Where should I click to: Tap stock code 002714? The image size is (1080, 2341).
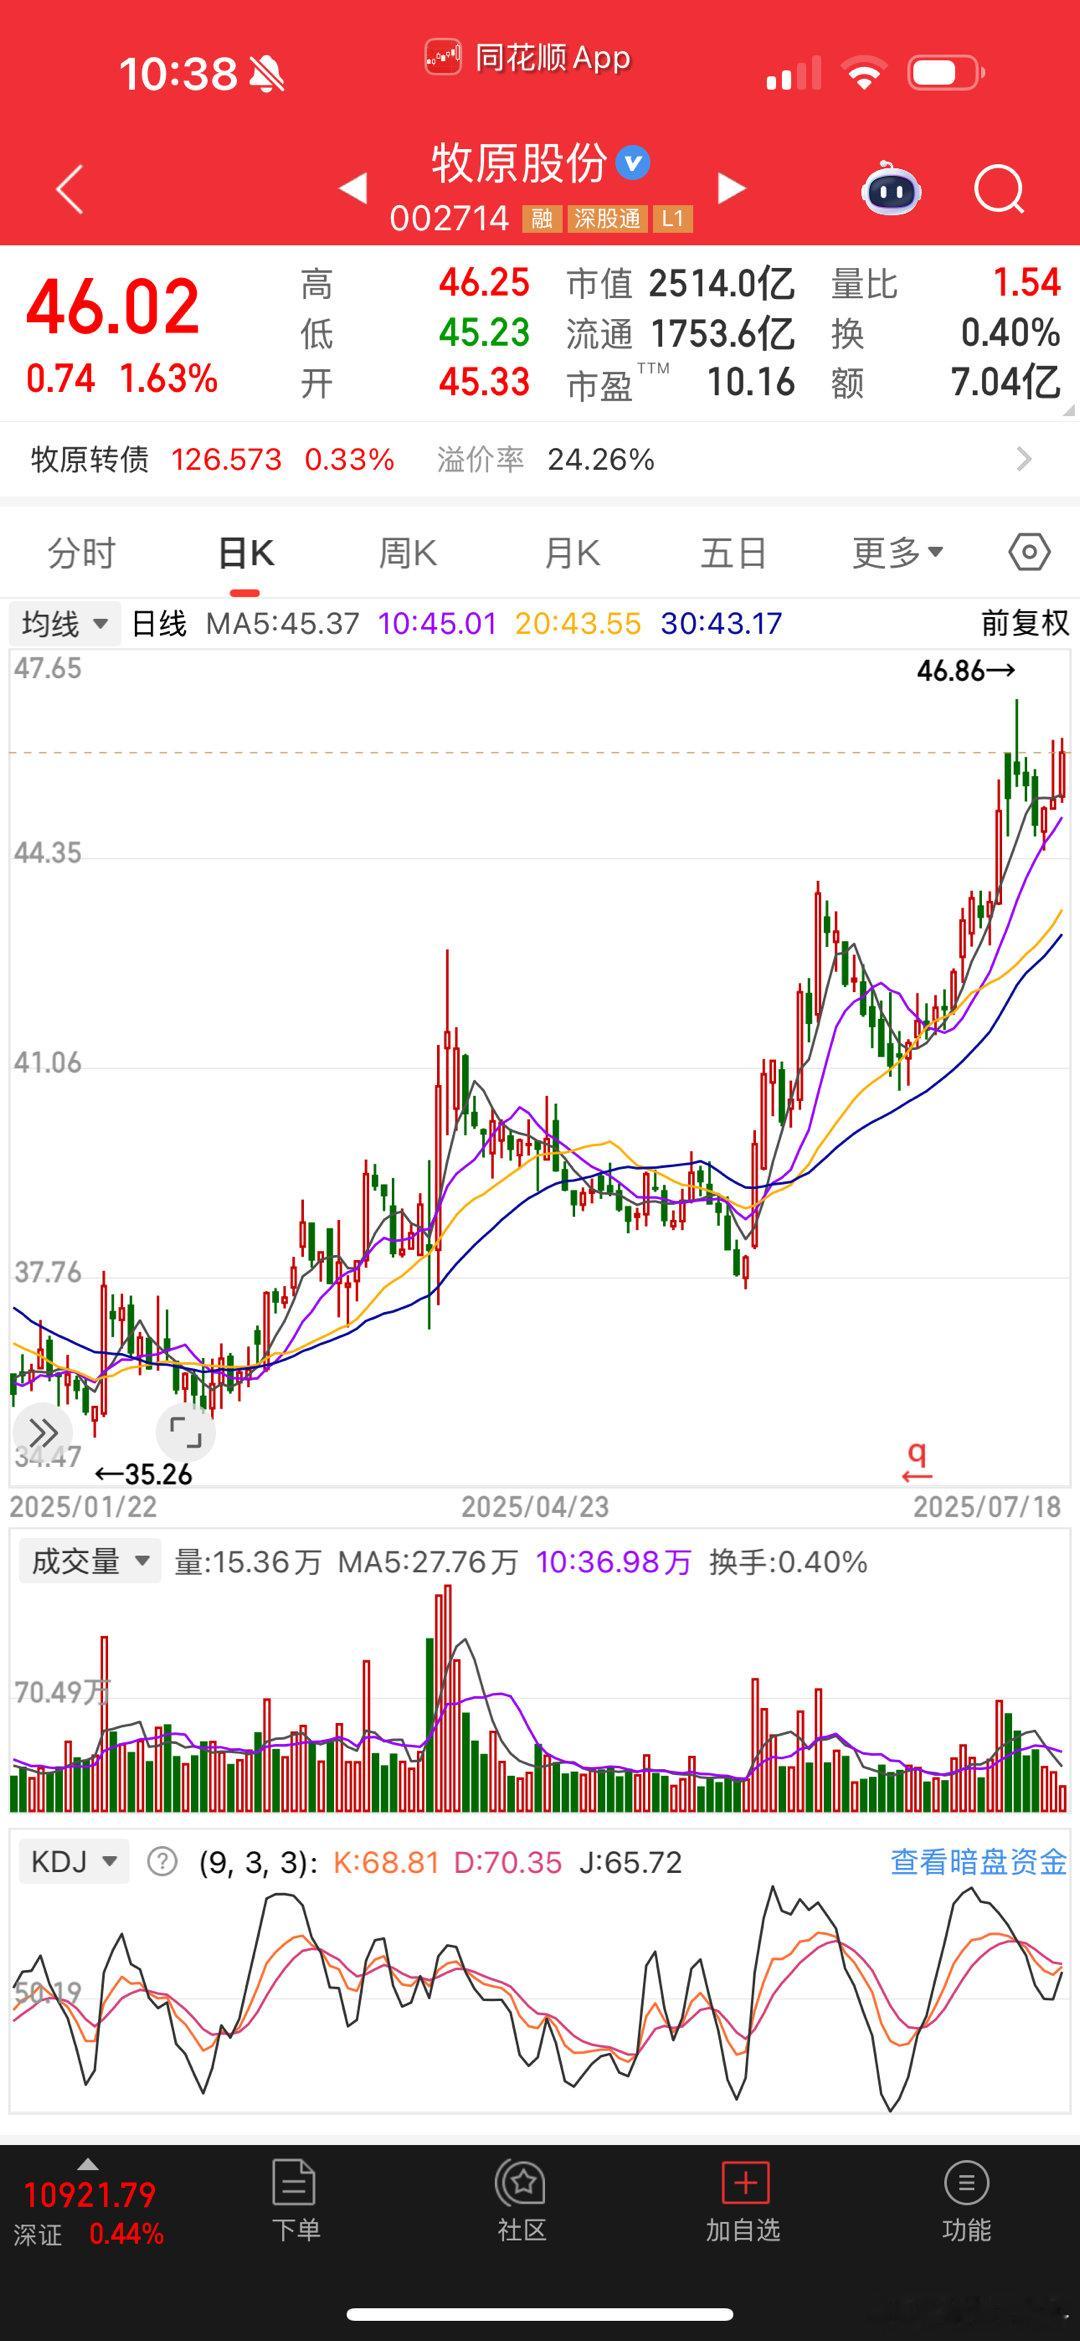(449, 219)
